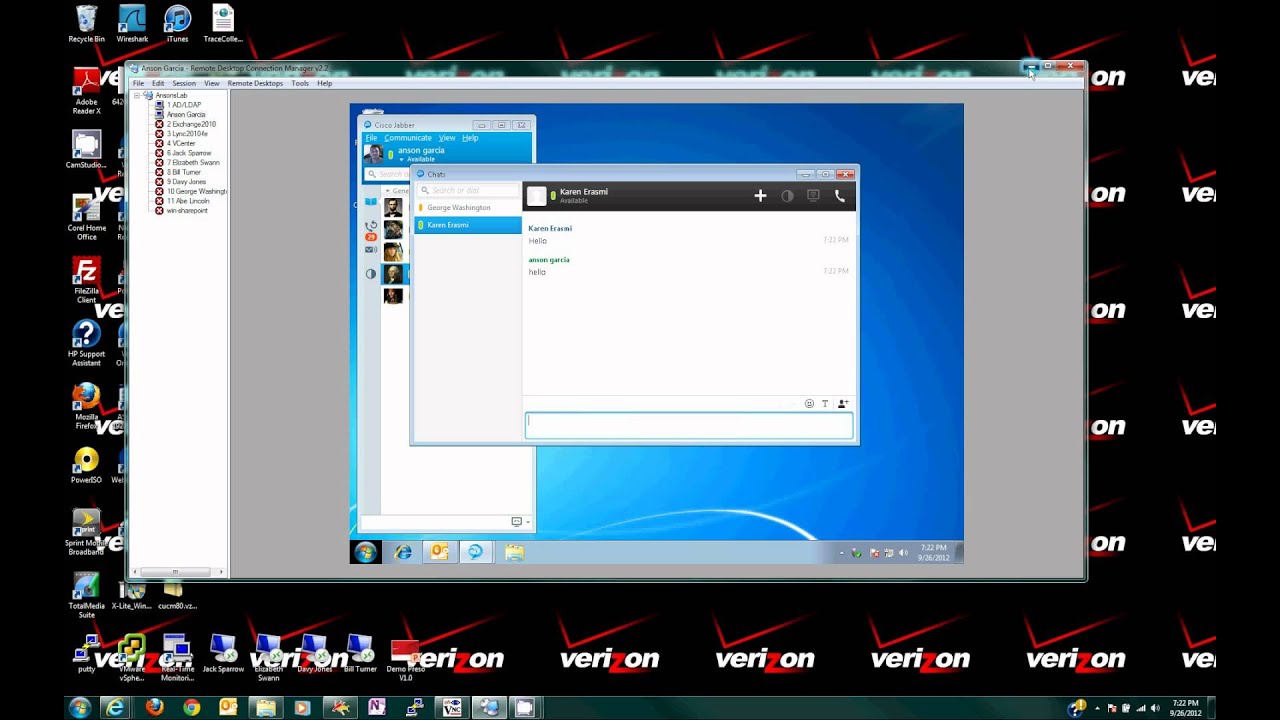
Task: Click the host Windows Start button
Action: point(80,708)
